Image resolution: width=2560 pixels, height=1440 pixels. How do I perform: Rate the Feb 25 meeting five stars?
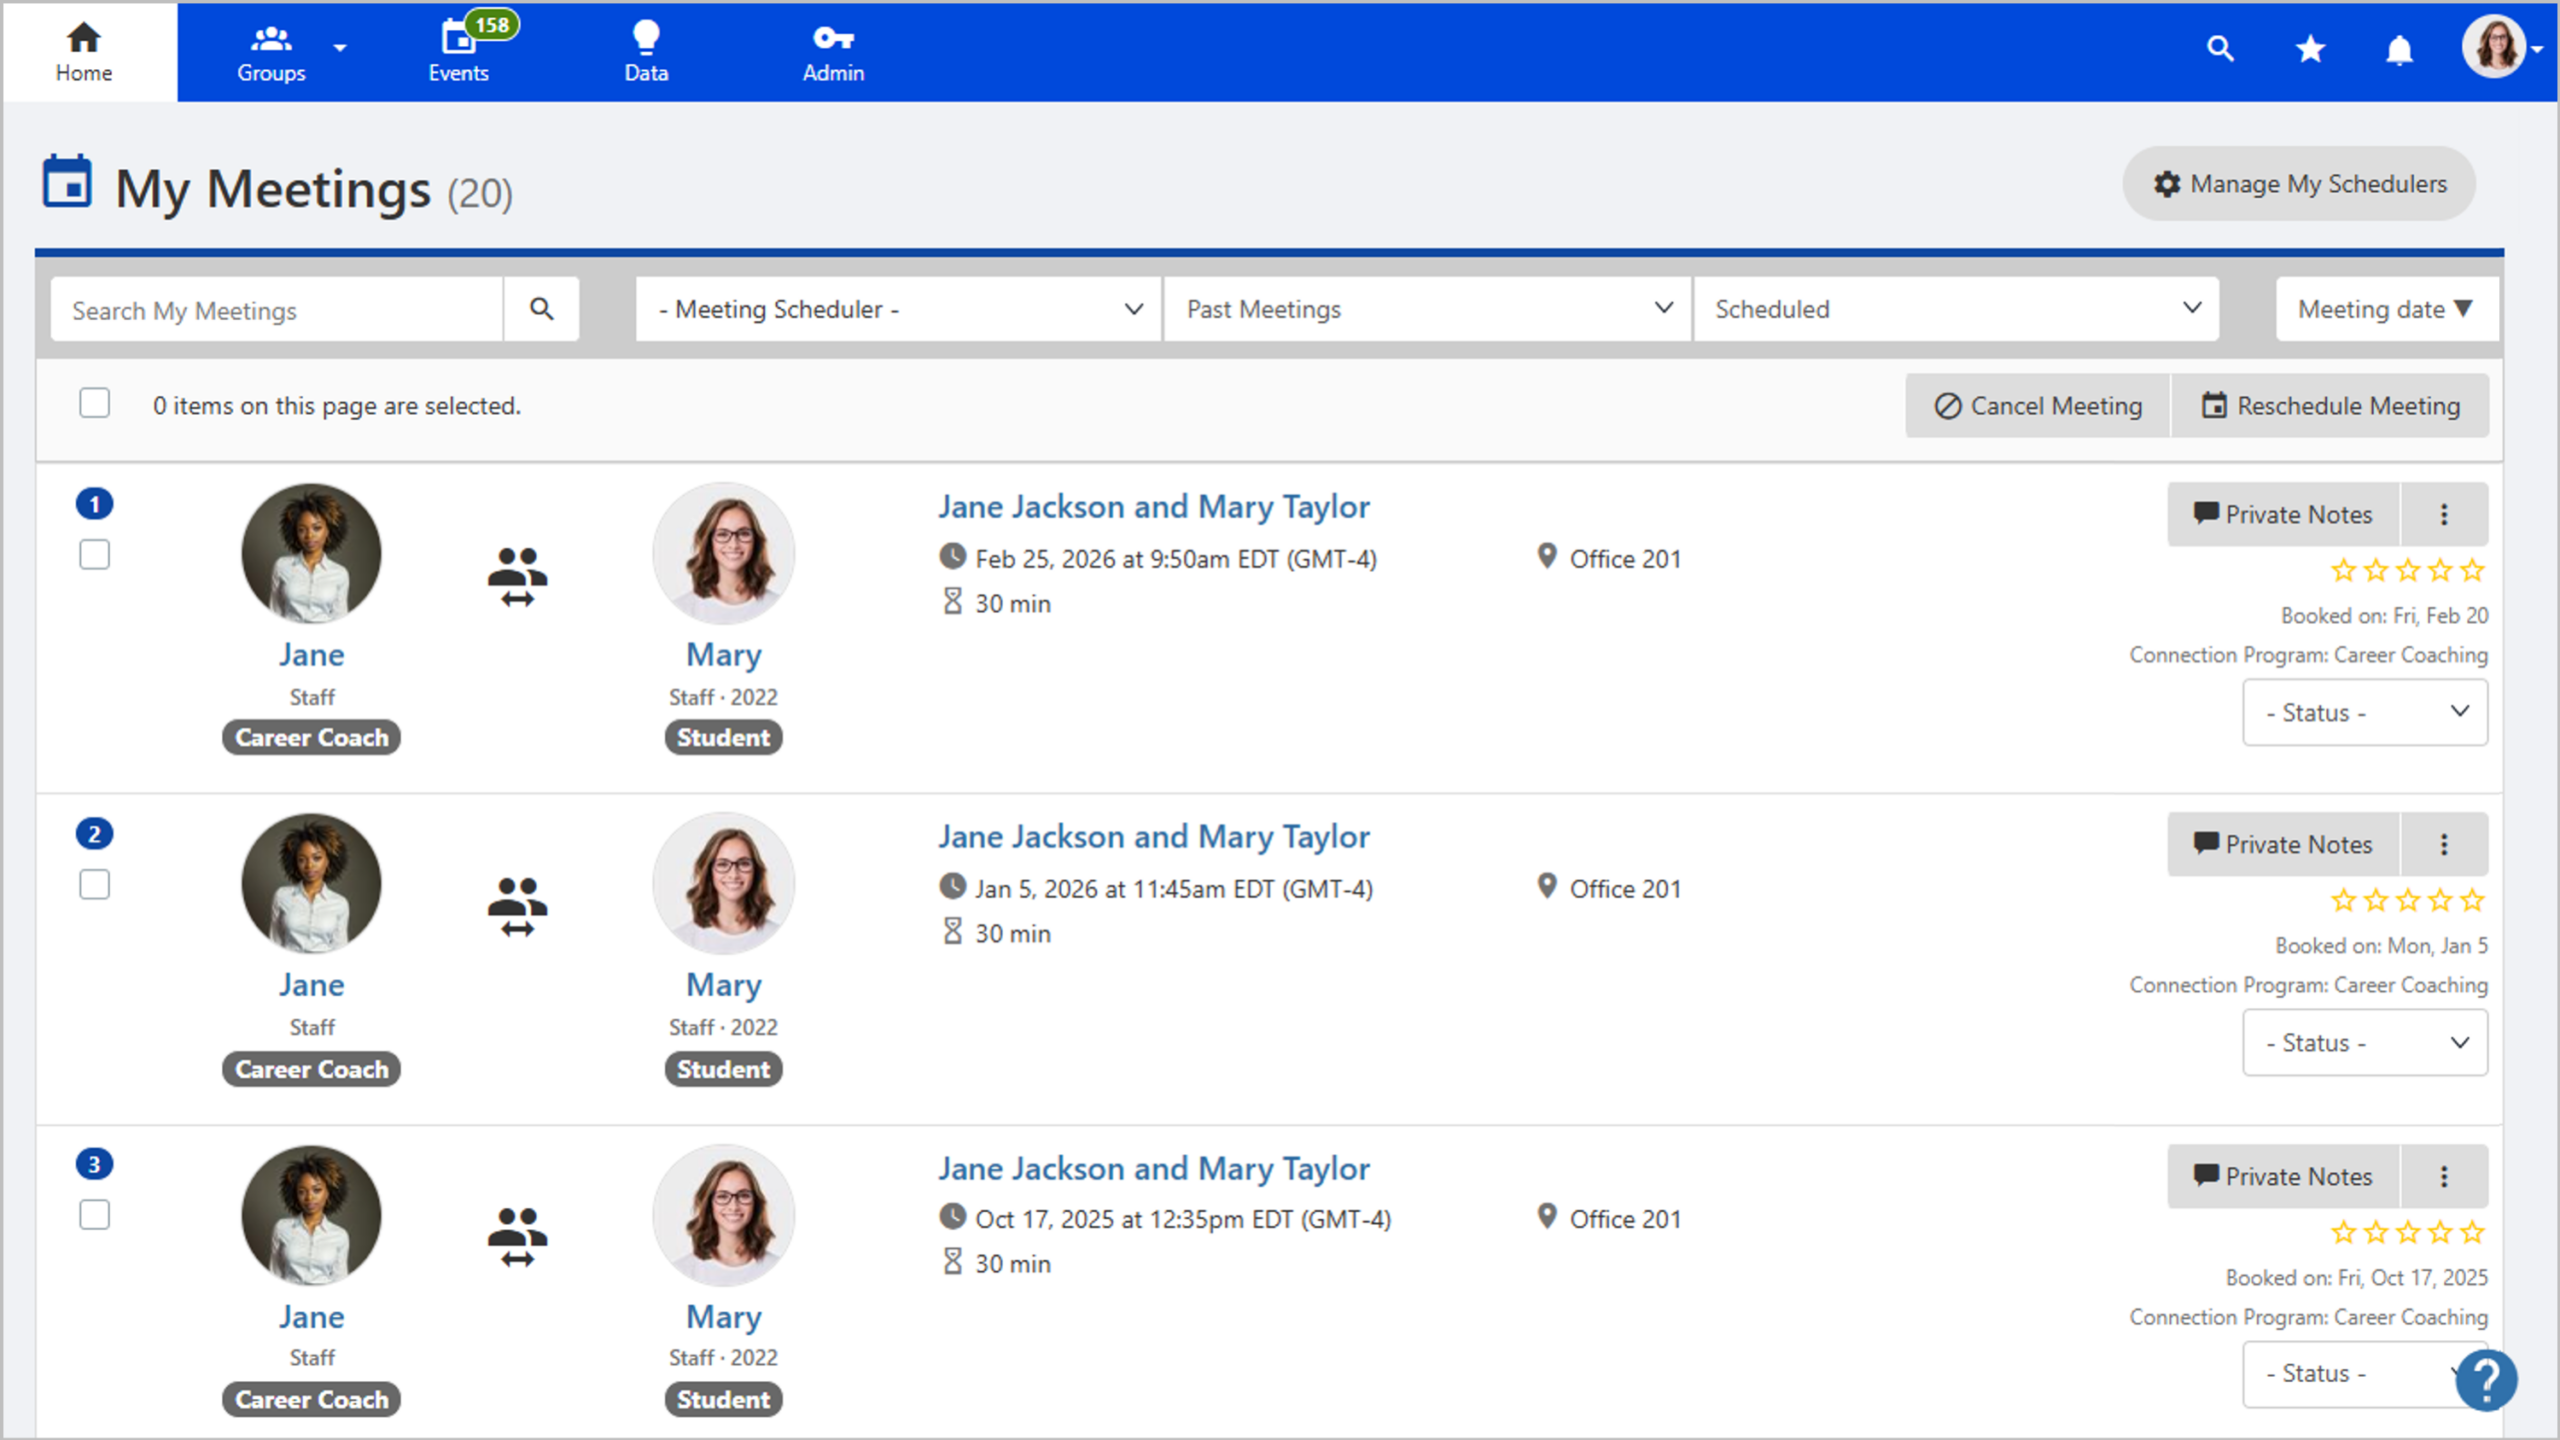2472,571
